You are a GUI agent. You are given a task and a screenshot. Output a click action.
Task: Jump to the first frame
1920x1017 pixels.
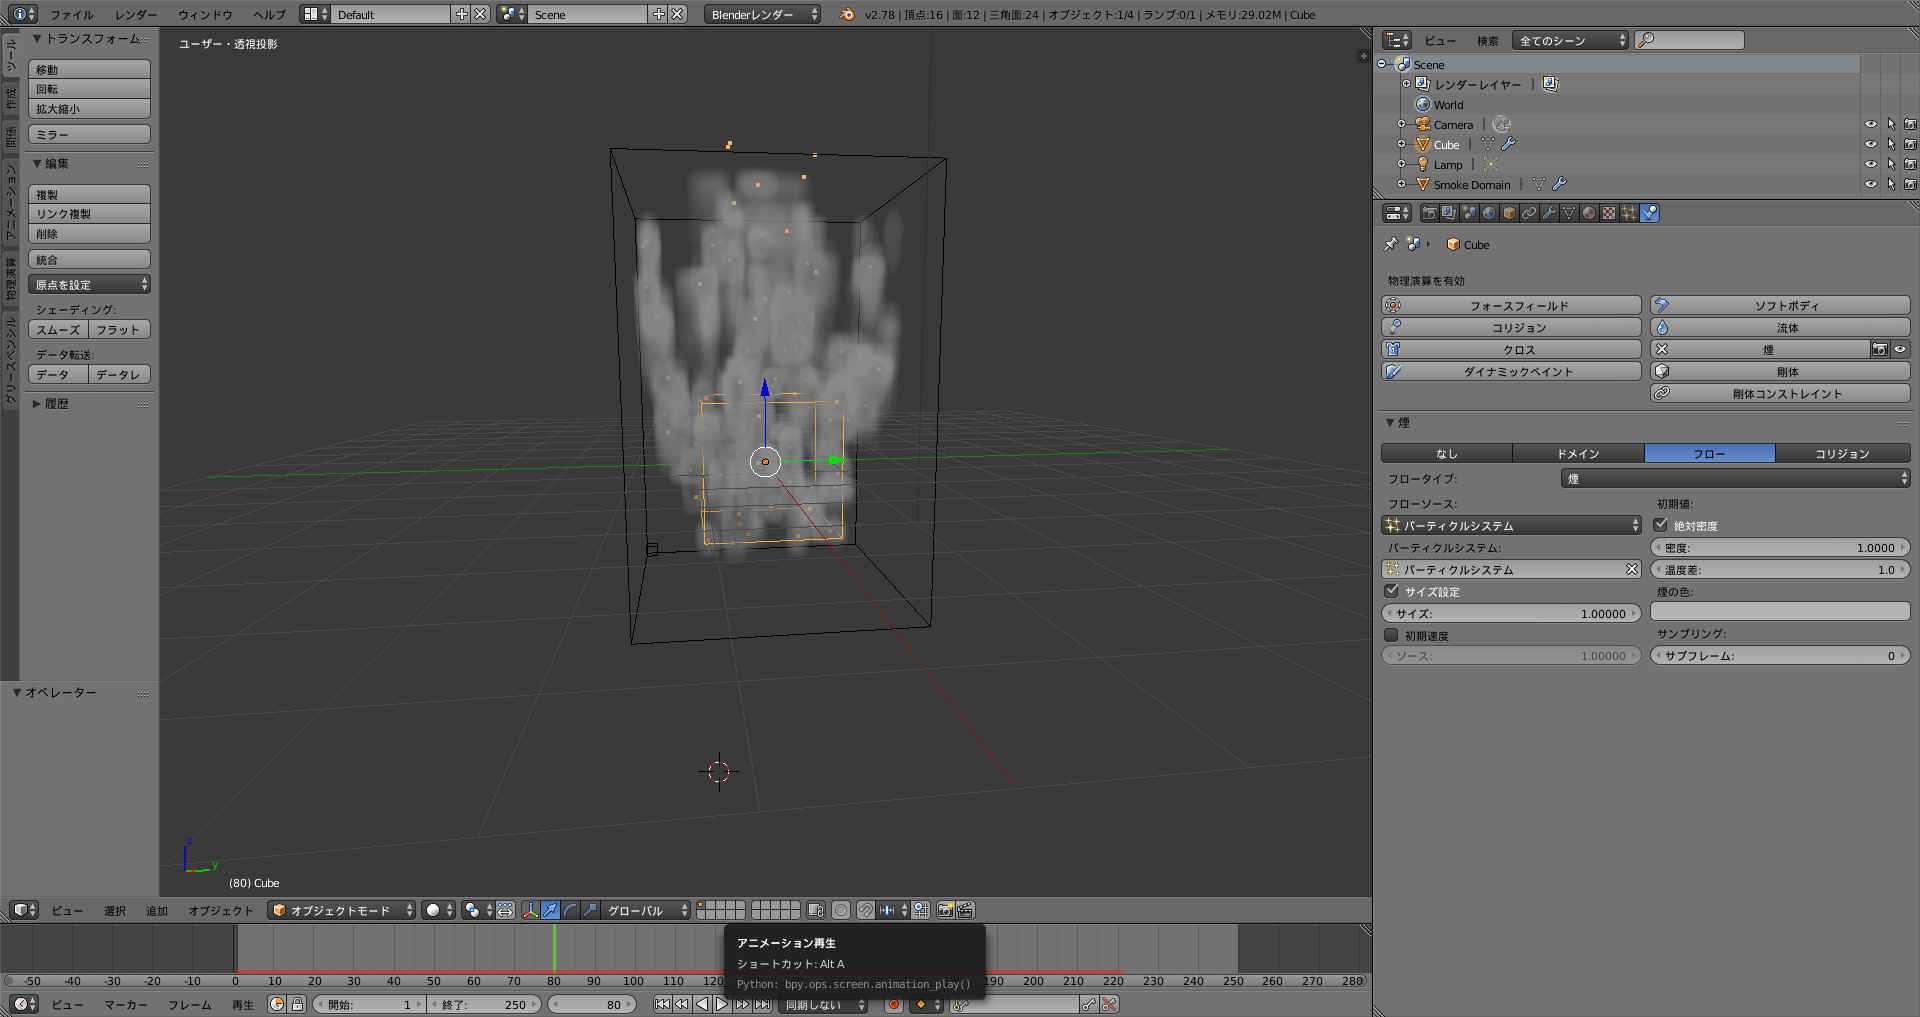[662, 1004]
